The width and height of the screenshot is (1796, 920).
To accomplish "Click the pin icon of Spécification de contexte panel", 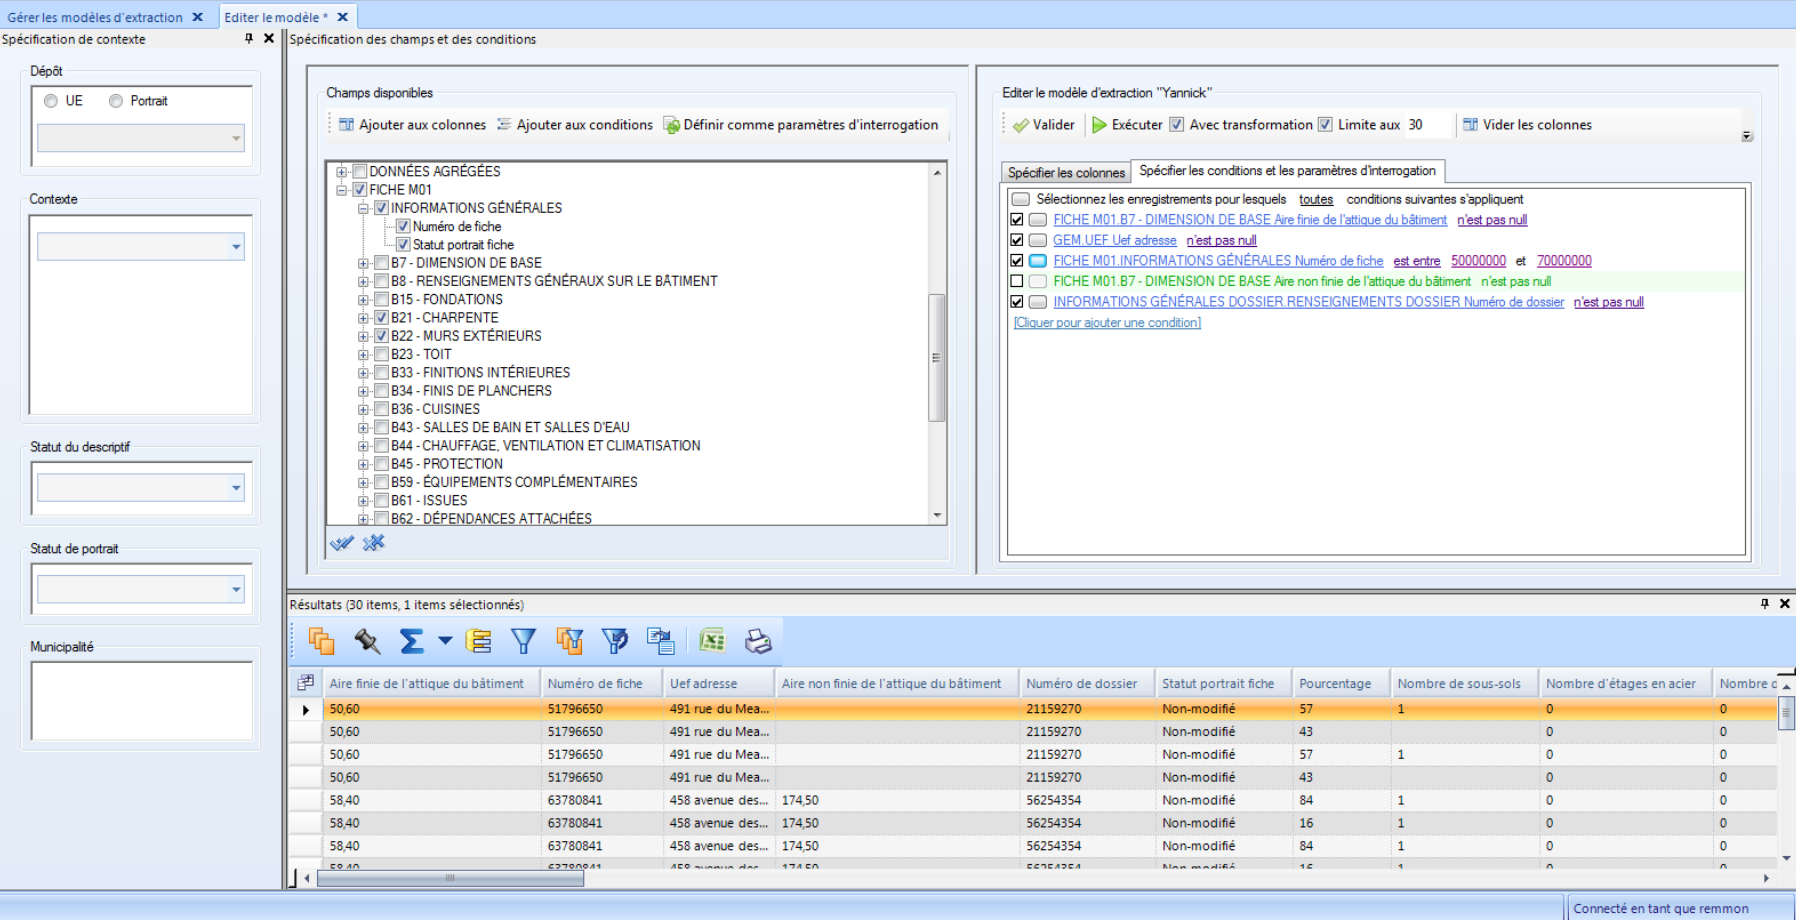I will [x=249, y=39].
